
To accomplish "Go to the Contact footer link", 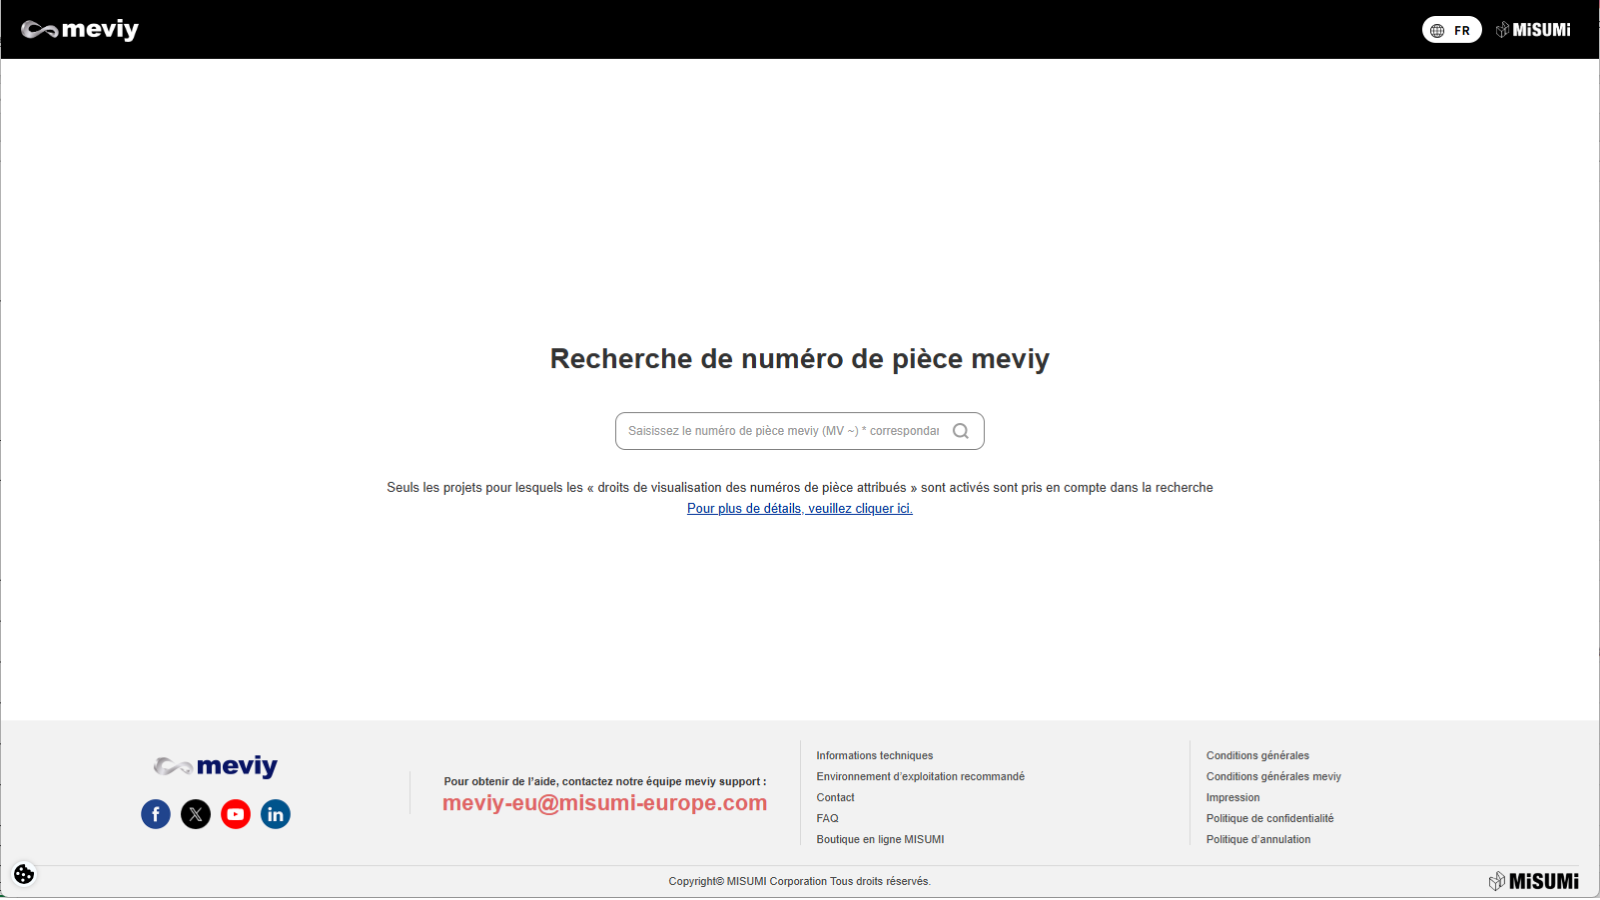I will (x=835, y=798).
